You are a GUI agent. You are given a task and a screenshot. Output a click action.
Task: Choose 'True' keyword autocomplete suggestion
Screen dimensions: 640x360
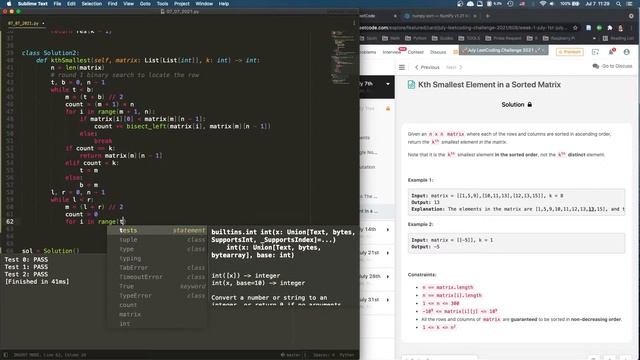pyautogui.click(x=157, y=287)
